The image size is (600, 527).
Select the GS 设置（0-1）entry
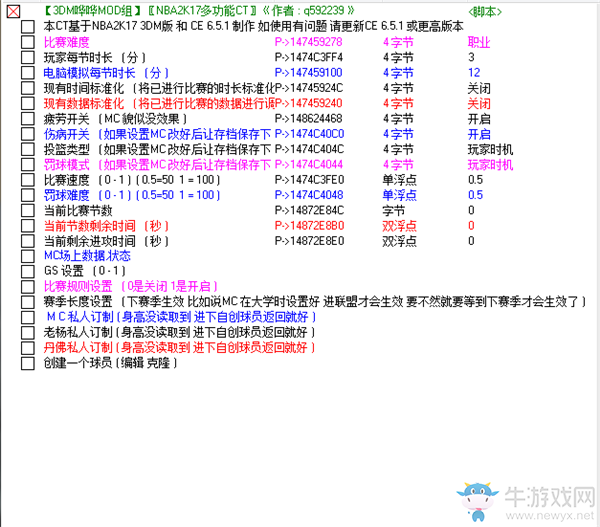coord(85,271)
